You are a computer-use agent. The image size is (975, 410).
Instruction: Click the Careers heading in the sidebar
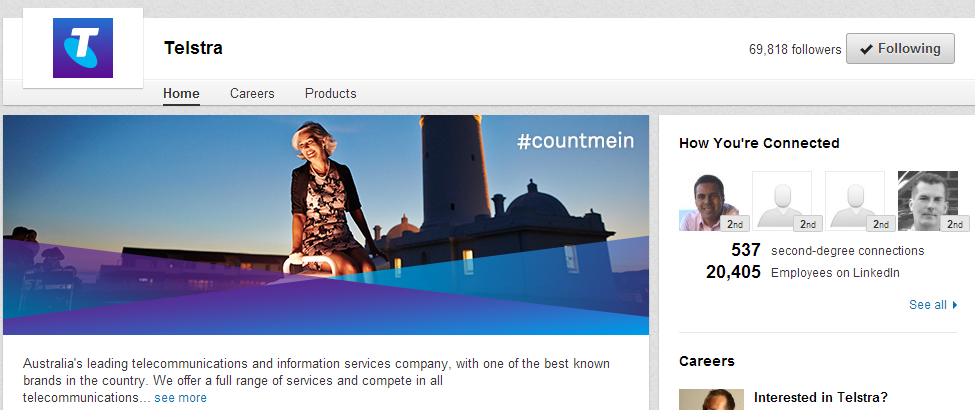click(x=706, y=361)
